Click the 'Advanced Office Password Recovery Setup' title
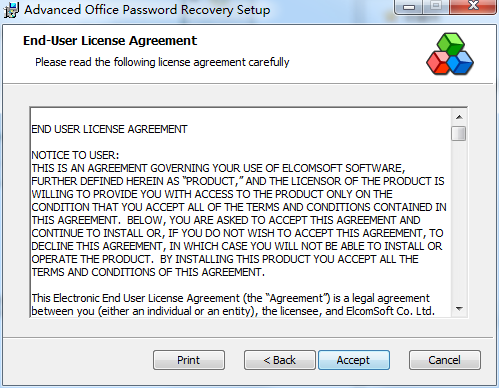This screenshot has width=499, height=388. (x=147, y=10)
